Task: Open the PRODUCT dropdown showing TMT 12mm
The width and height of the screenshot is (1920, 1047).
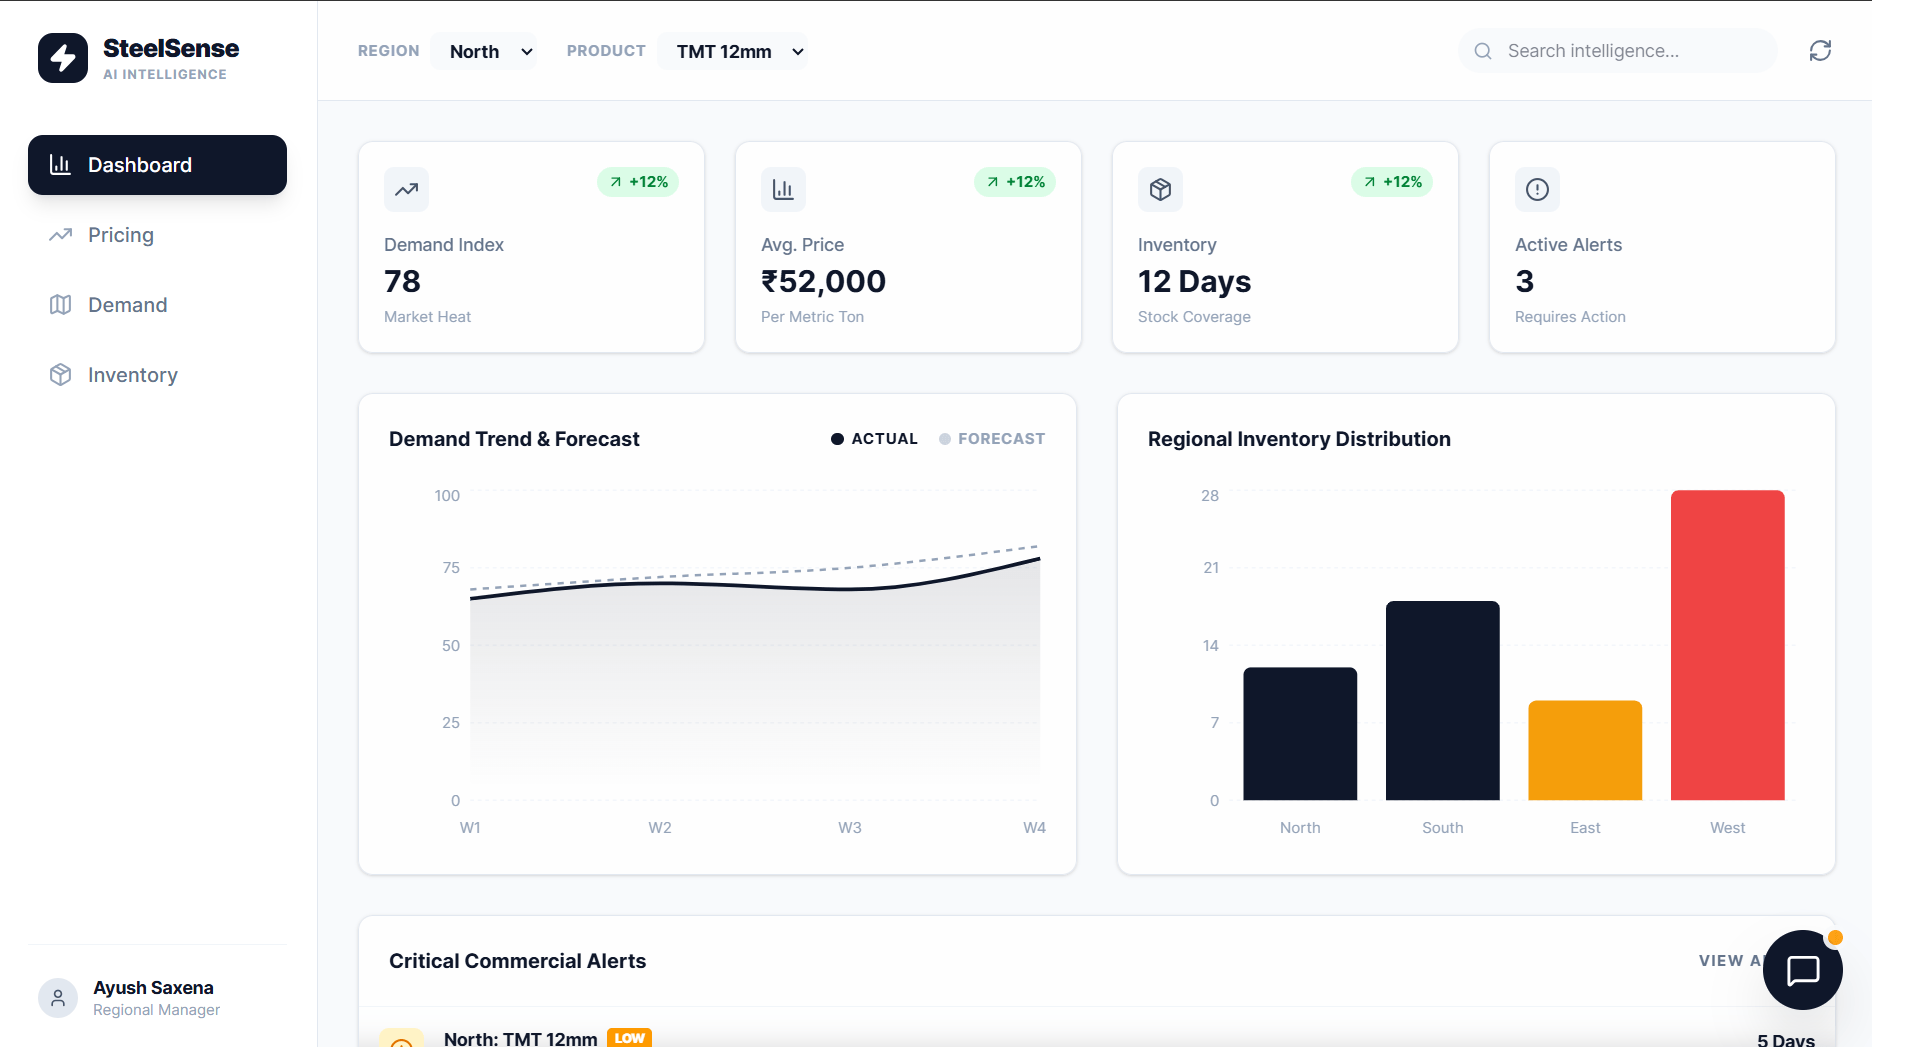Action: coord(736,51)
